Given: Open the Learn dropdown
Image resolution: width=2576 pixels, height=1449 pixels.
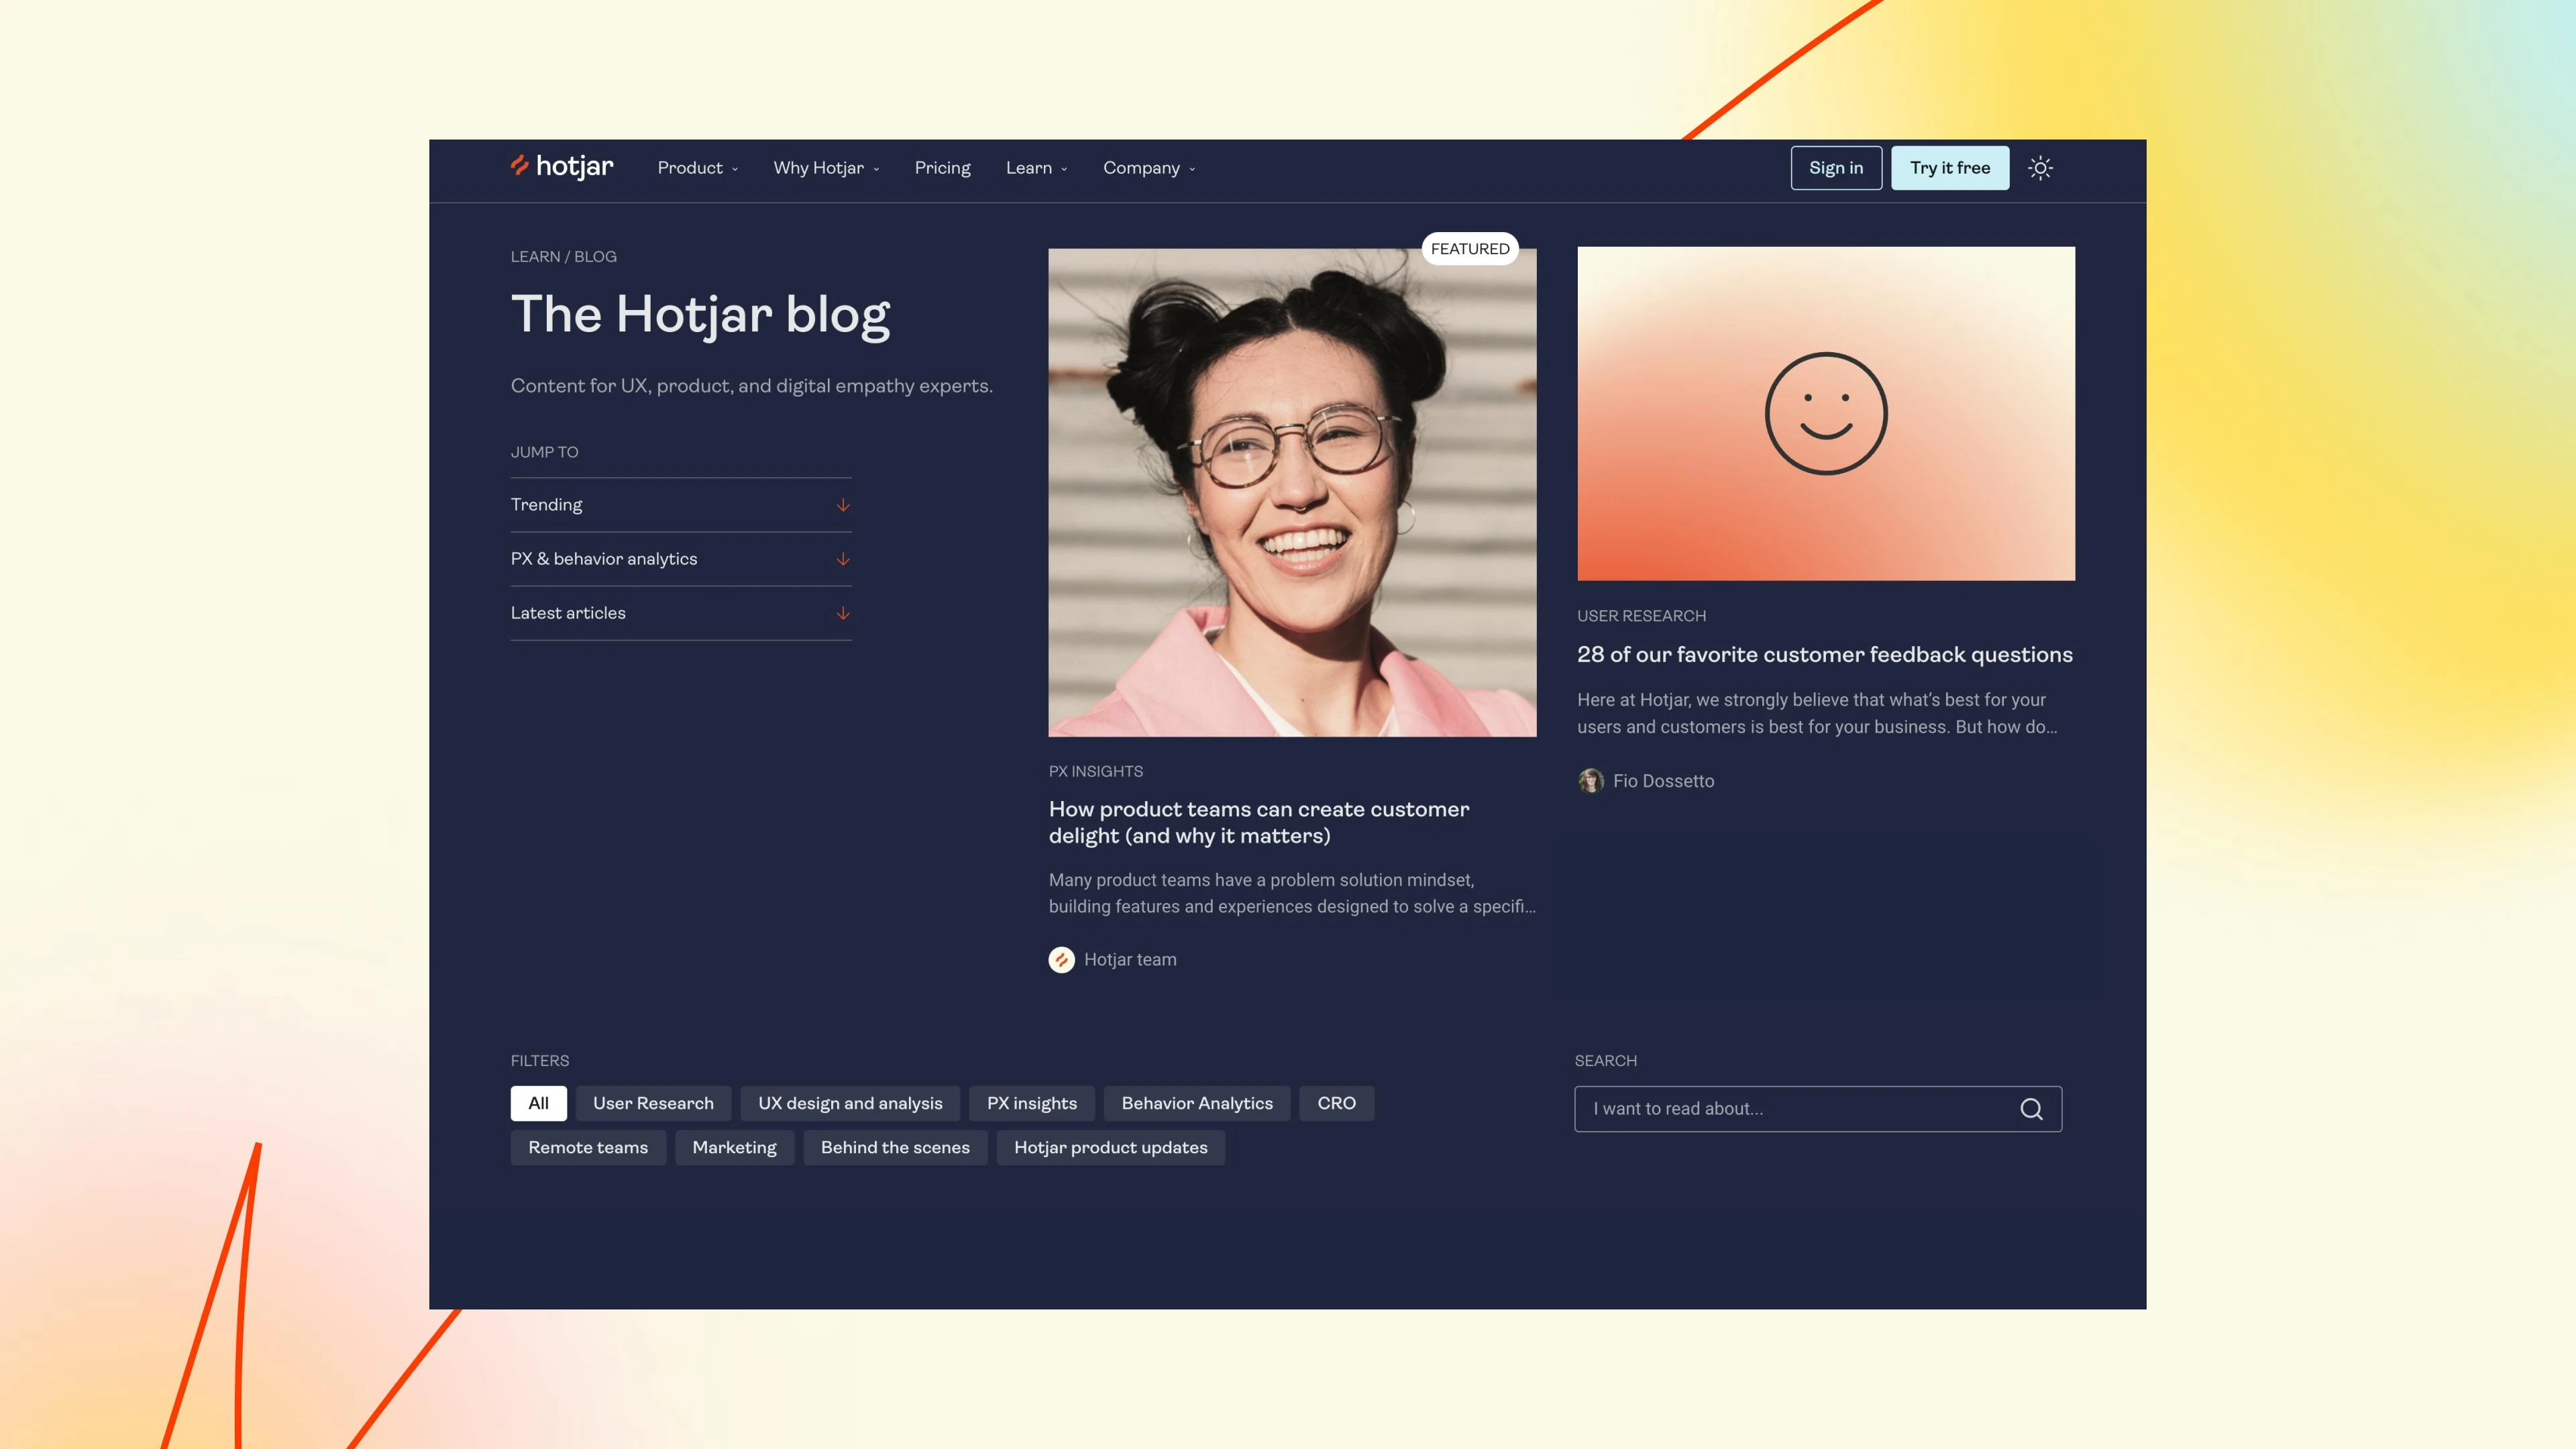Looking at the screenshot, I should [1036, 168].
